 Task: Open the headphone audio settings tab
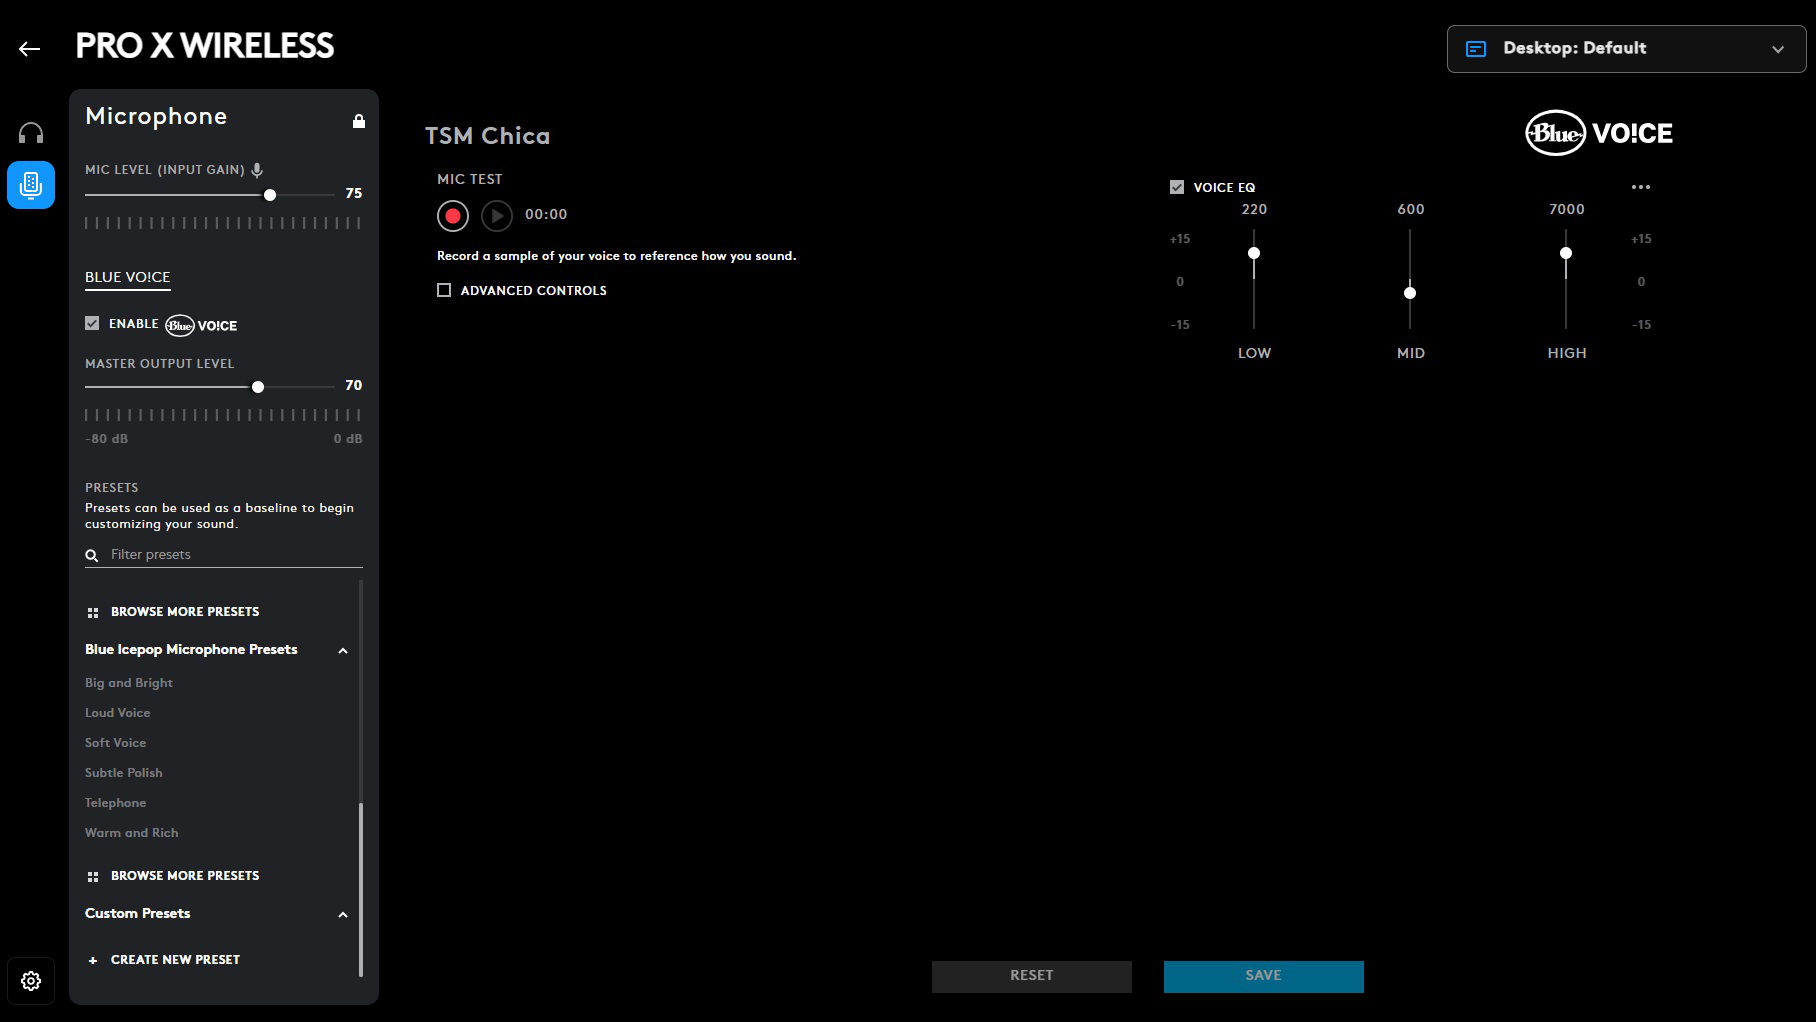[x=31, y=133]
